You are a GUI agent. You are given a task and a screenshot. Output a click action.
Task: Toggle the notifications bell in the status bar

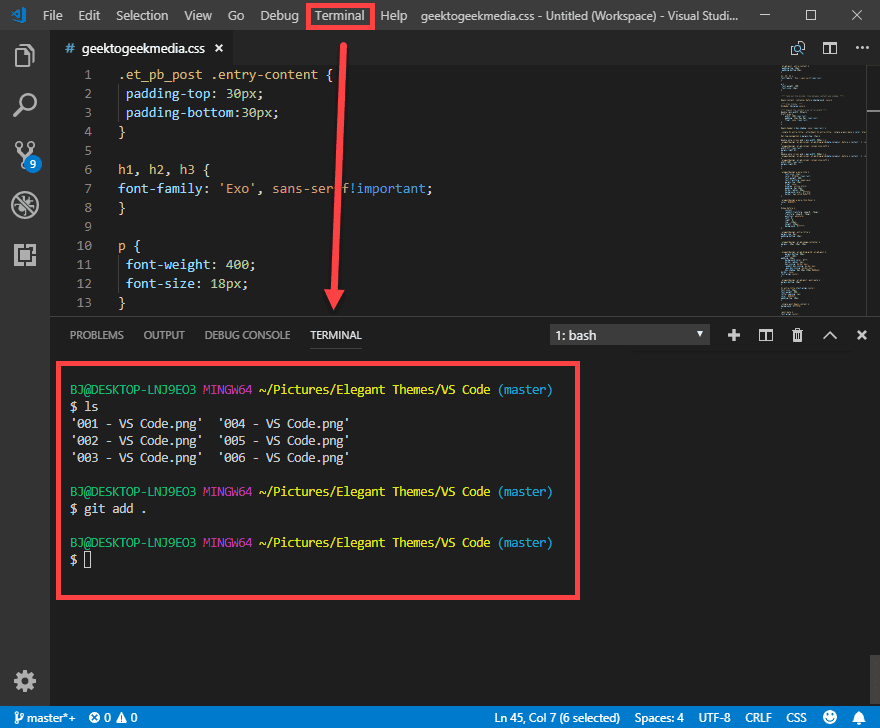(x=860, y=716)
